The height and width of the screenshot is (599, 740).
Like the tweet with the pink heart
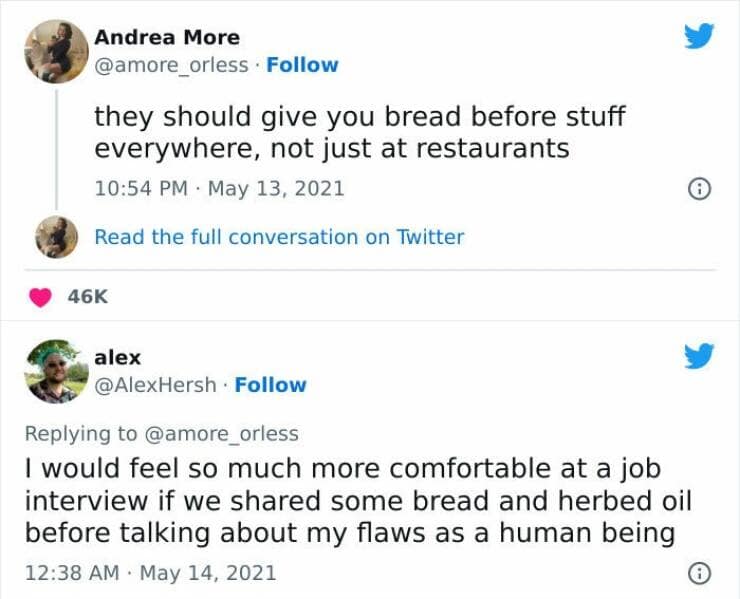point(40,296)
